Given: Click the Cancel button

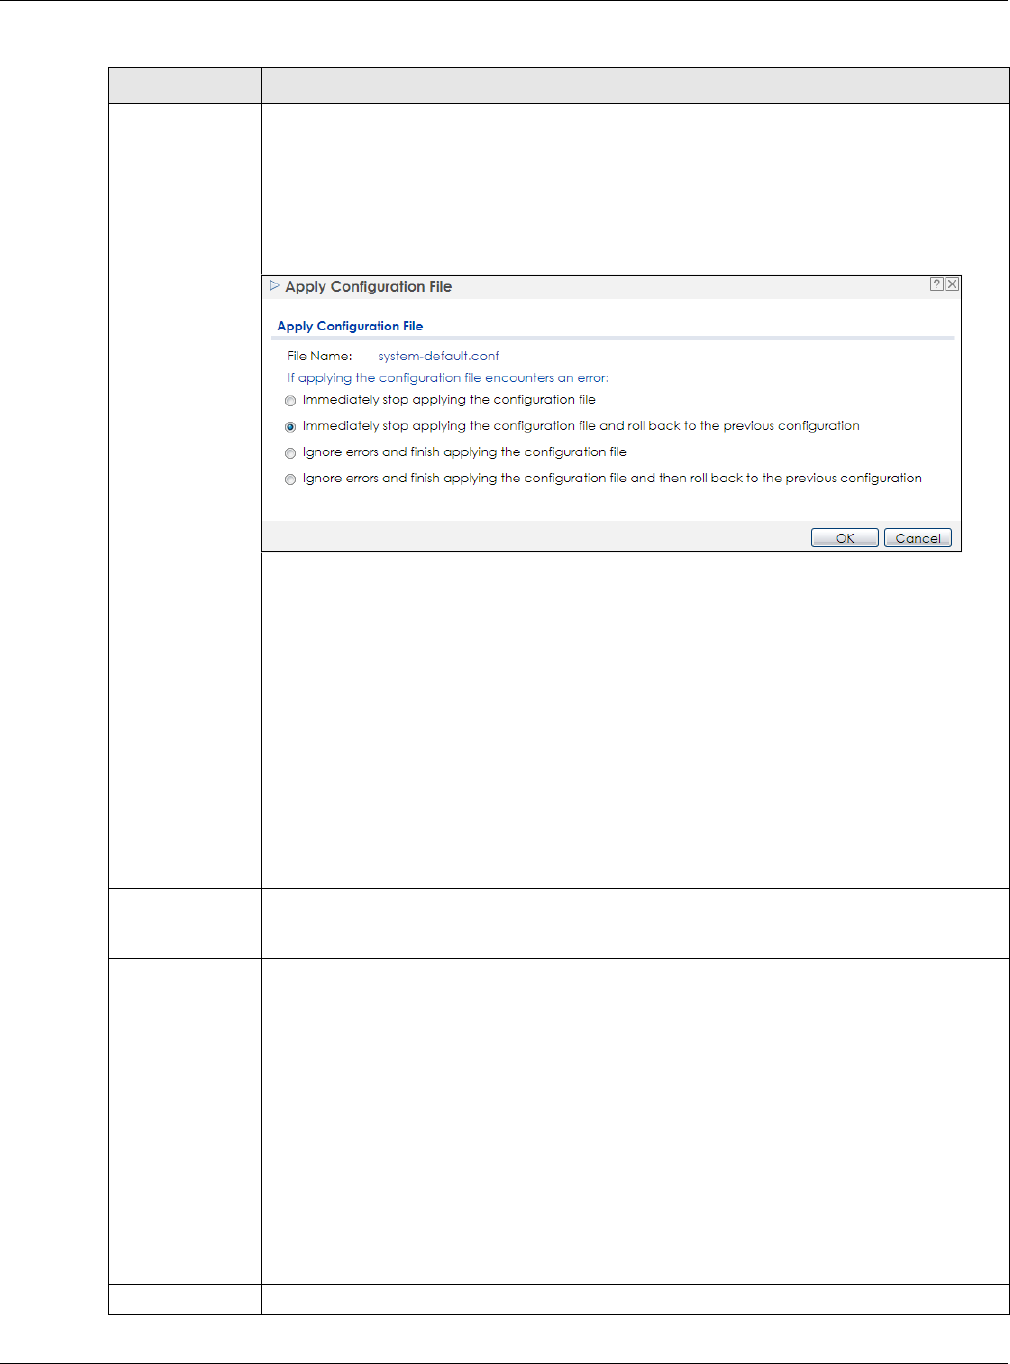Looking at the screenshot, I should coord(918,538).
